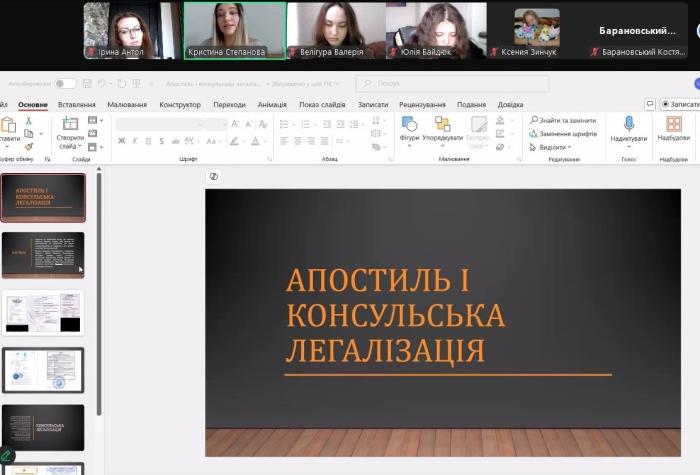Select the second slide thumbnail
The height and width of the screenshot is (475, 700).
pyautogui.click(x=43, y=255)
